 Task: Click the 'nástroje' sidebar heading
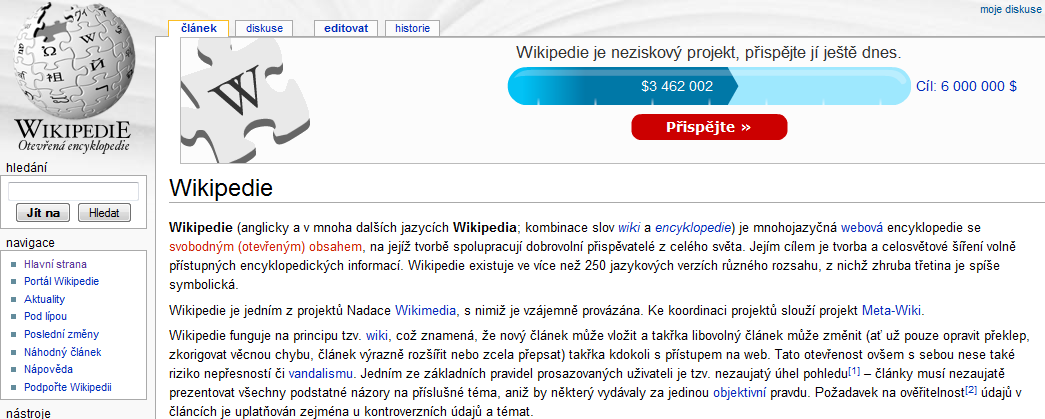28,413
